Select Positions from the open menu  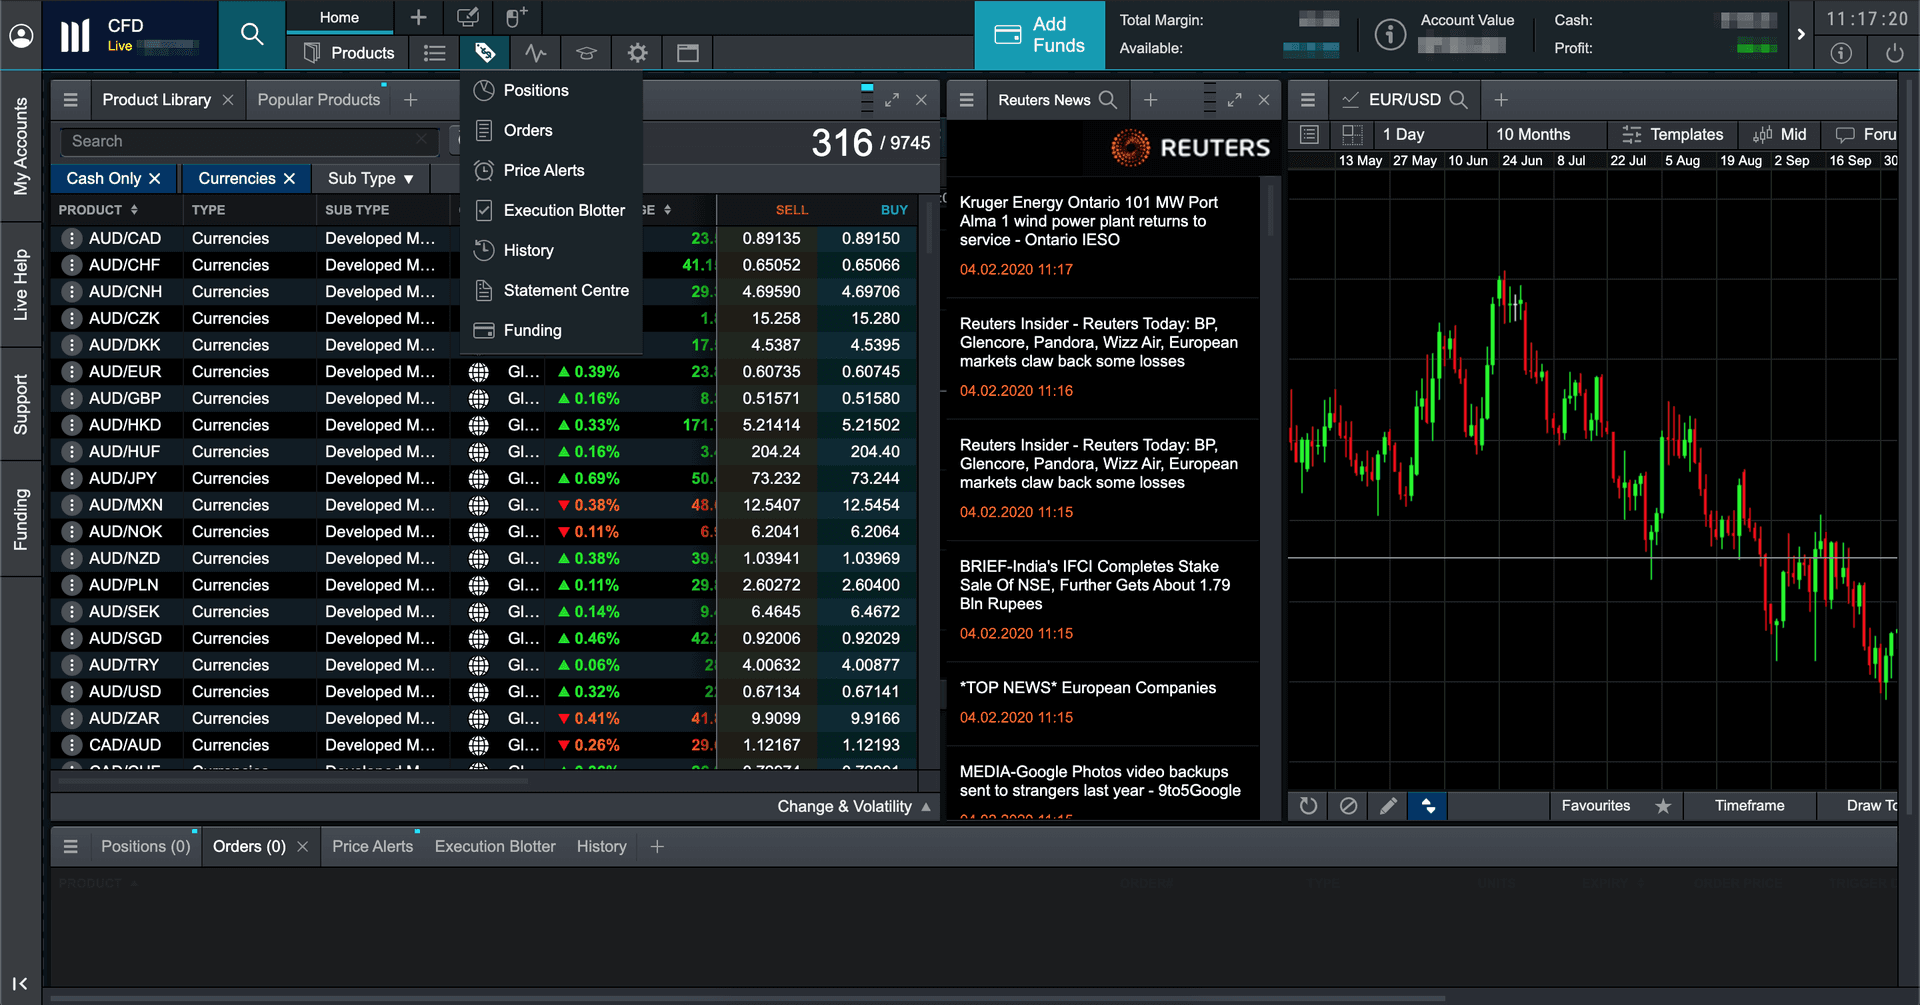(x=535, y=90)
